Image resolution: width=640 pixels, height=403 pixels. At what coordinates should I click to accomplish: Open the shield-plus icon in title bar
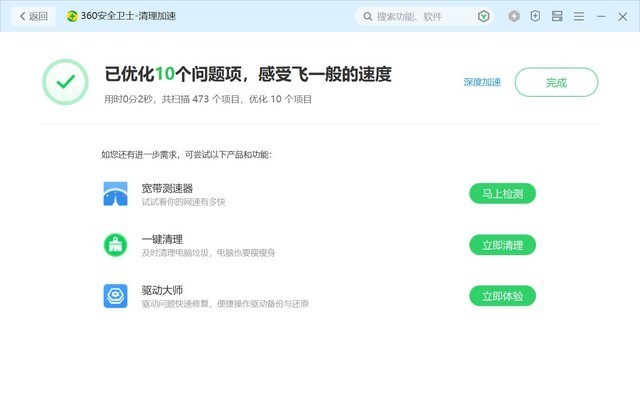[535, 16]
